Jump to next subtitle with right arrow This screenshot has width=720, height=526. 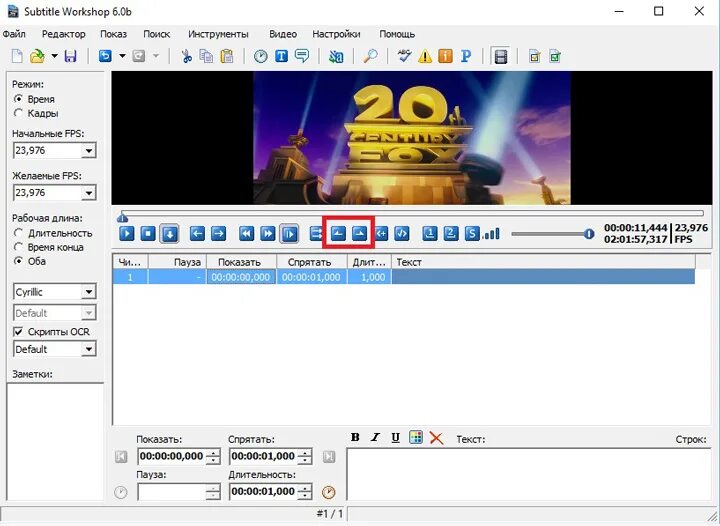click(x=219, y=234)
